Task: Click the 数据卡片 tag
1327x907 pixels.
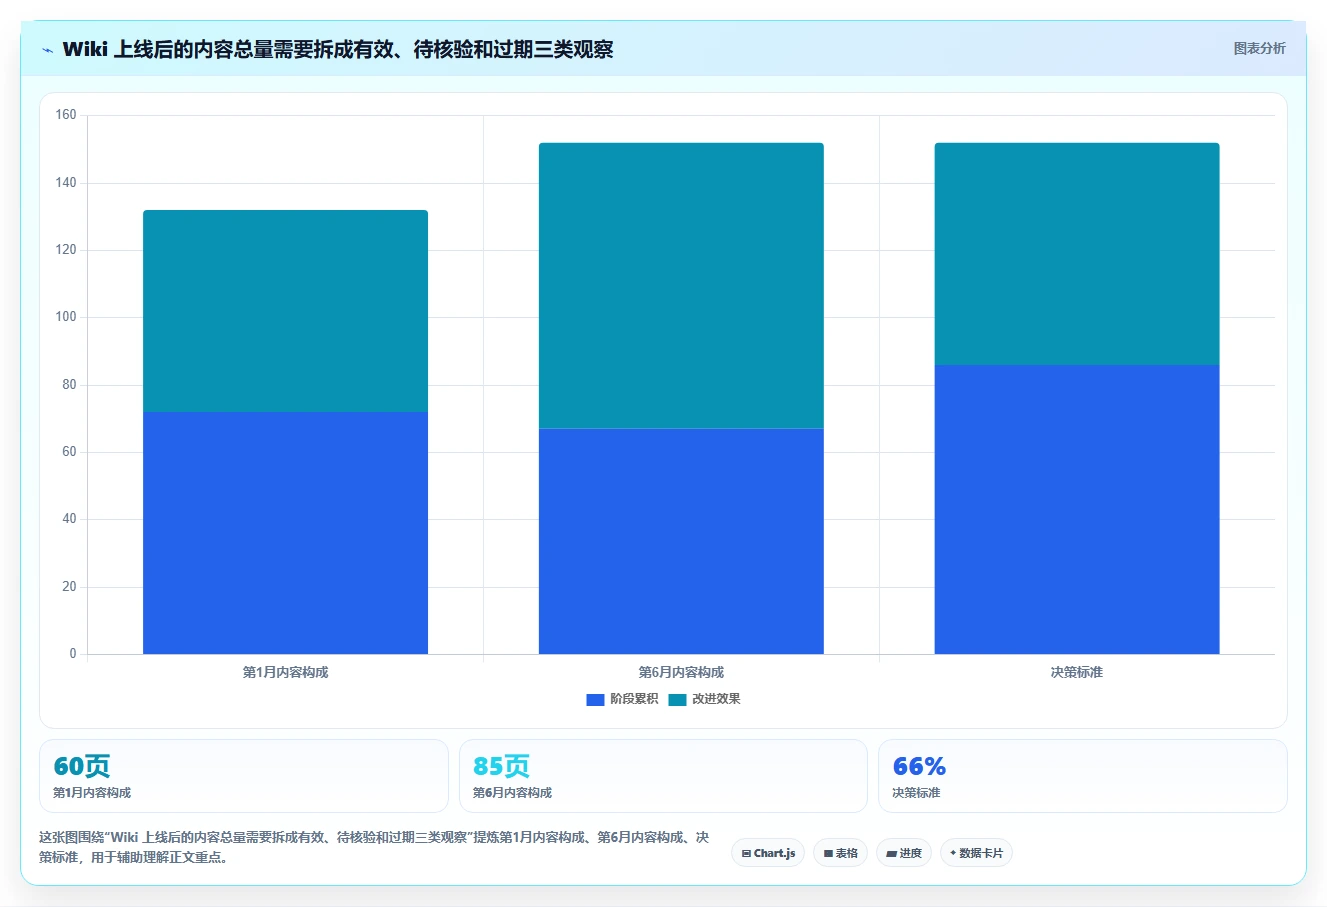Action: (x=976, y=853)
